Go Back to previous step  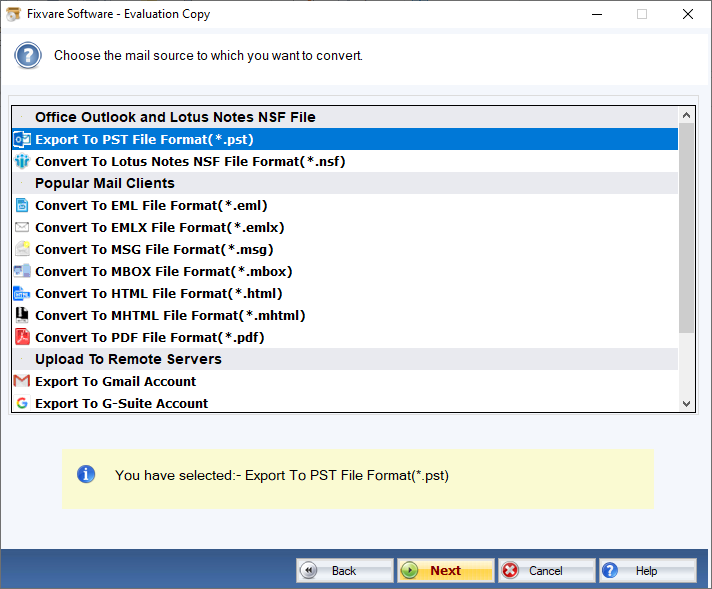345,570
